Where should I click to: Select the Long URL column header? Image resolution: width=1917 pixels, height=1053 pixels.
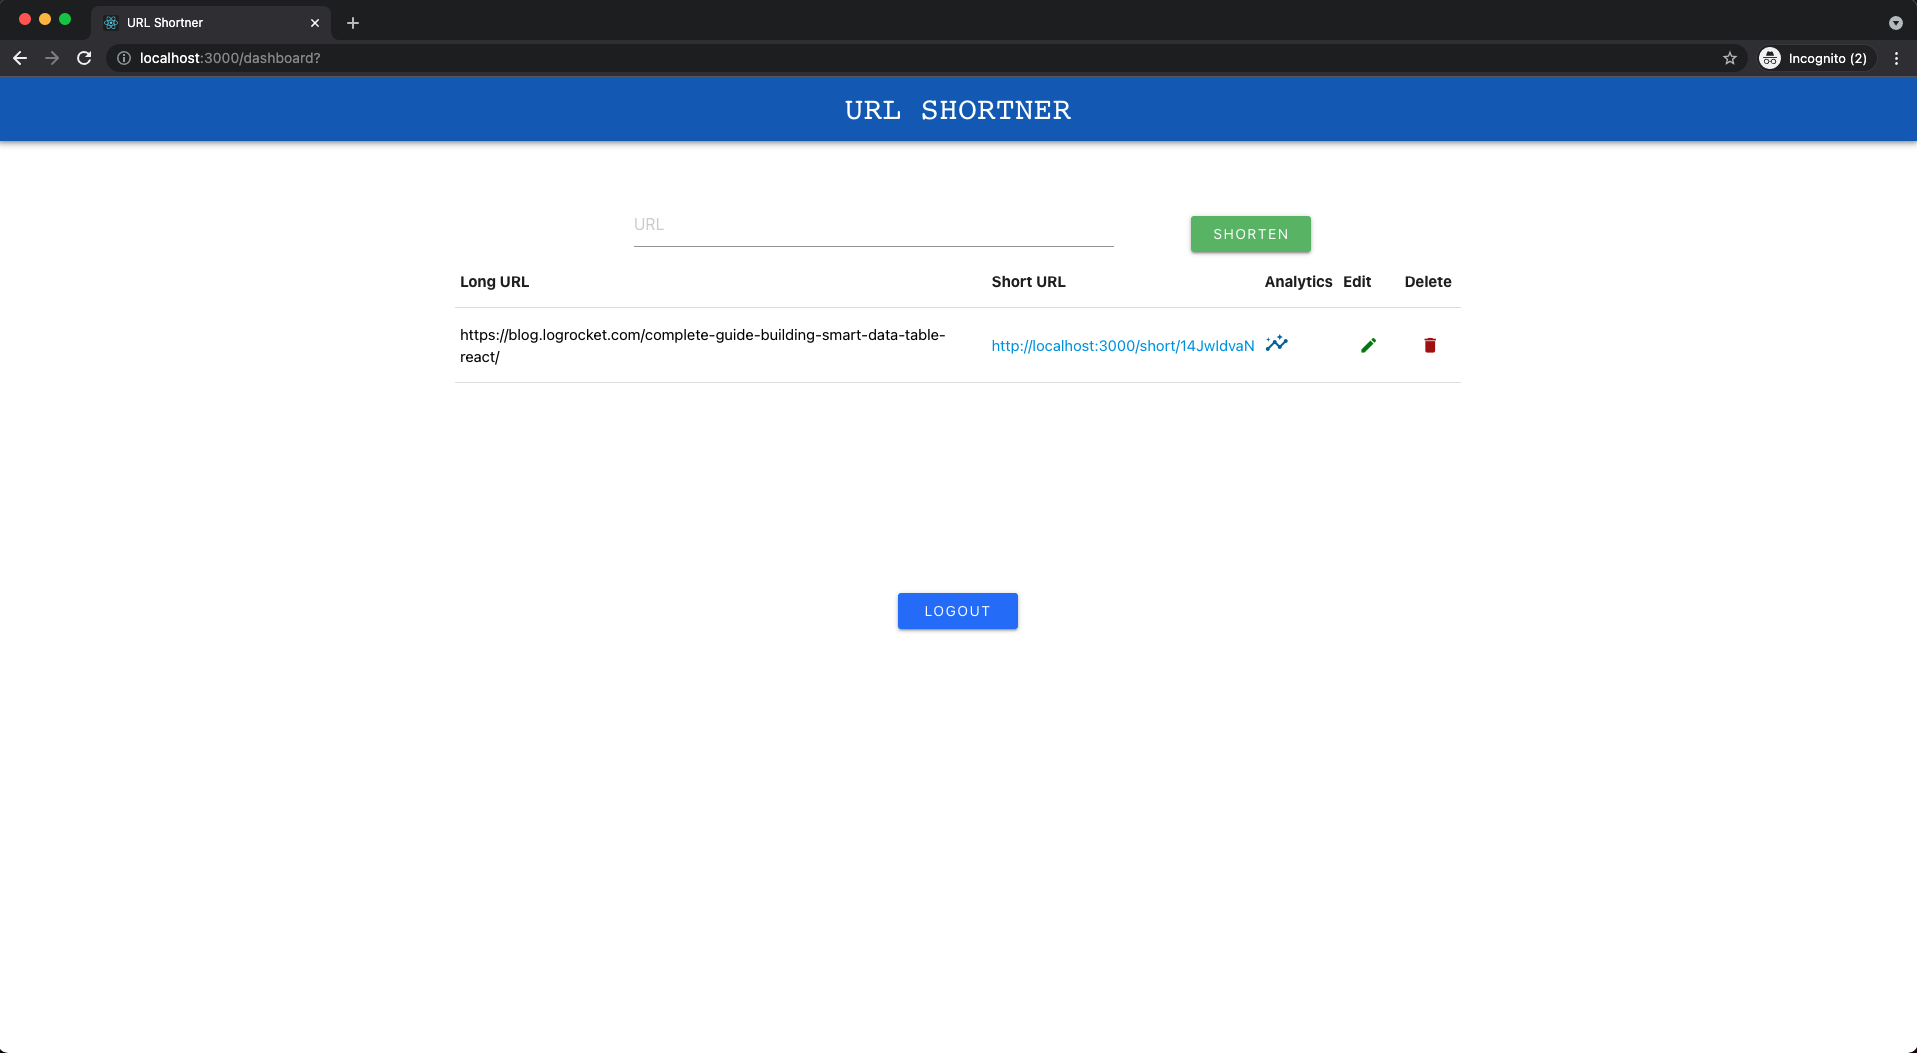tap(494, 282)
